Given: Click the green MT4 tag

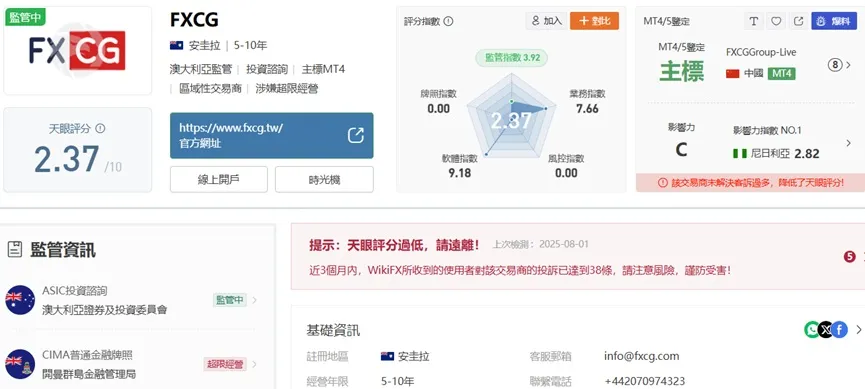Looking at the screenshot, I should point(782,73).
